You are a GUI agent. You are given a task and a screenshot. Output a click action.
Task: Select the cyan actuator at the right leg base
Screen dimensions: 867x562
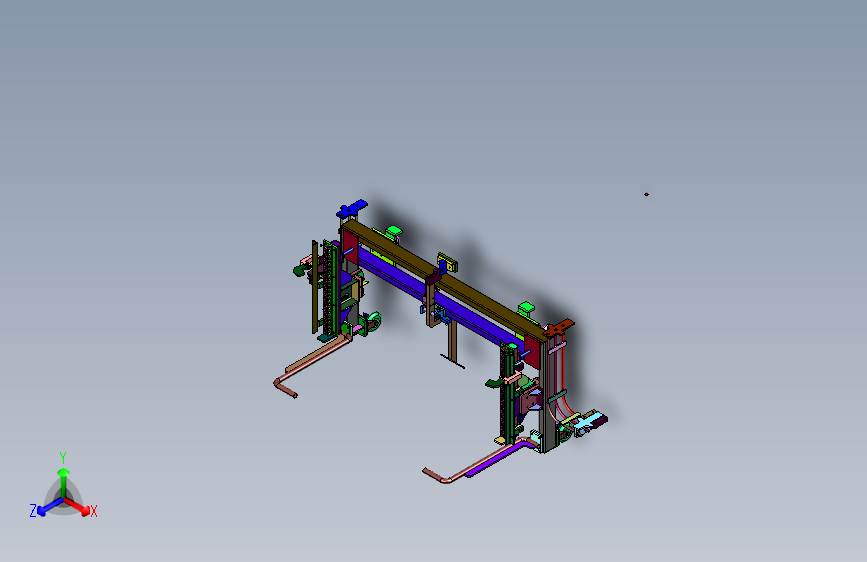pyautogui.click(x=587, y=423)
